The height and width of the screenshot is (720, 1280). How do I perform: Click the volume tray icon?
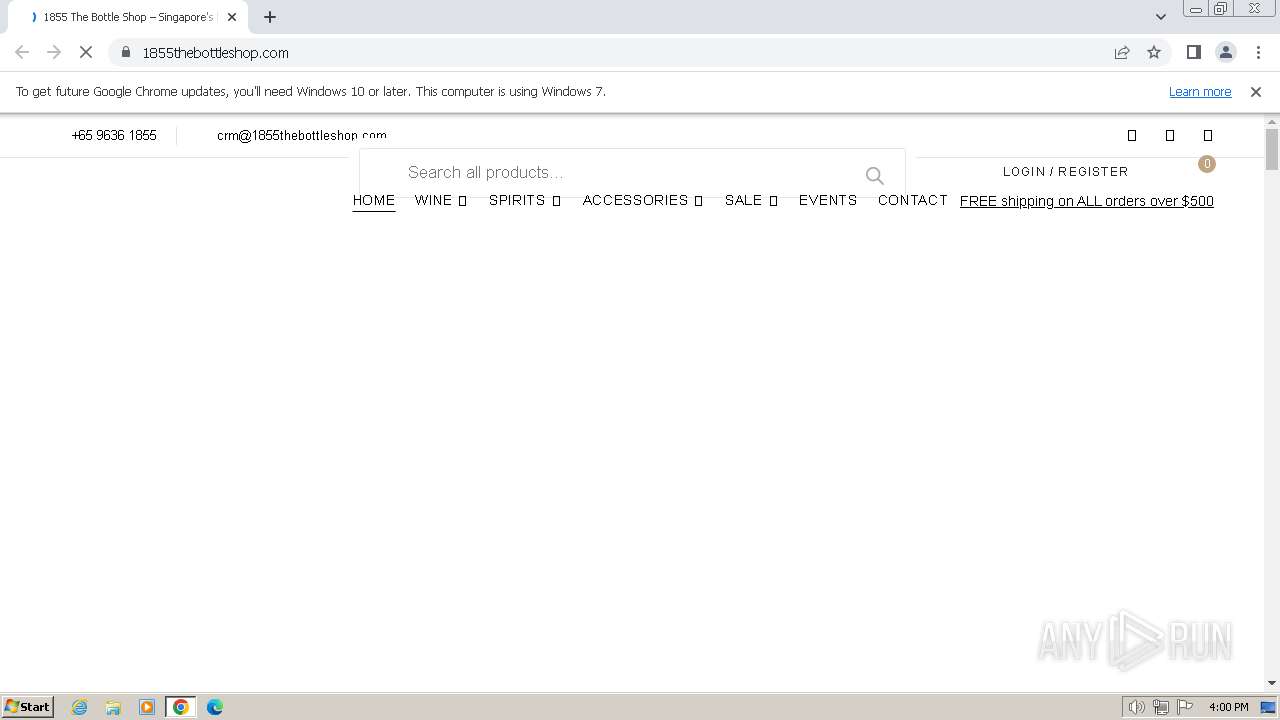click(x=1137, y=707)
